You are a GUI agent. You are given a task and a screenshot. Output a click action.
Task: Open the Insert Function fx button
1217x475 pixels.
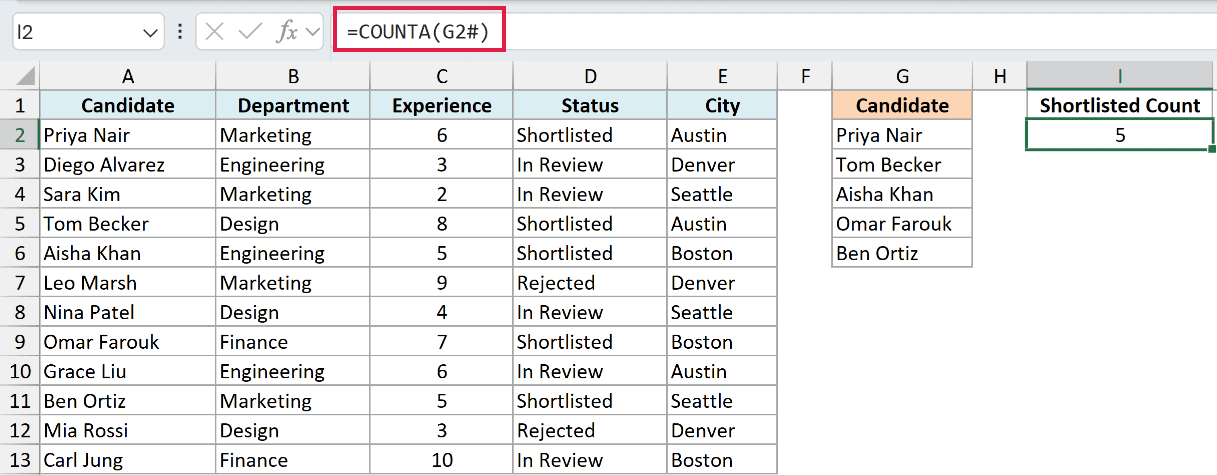(287, 31)
